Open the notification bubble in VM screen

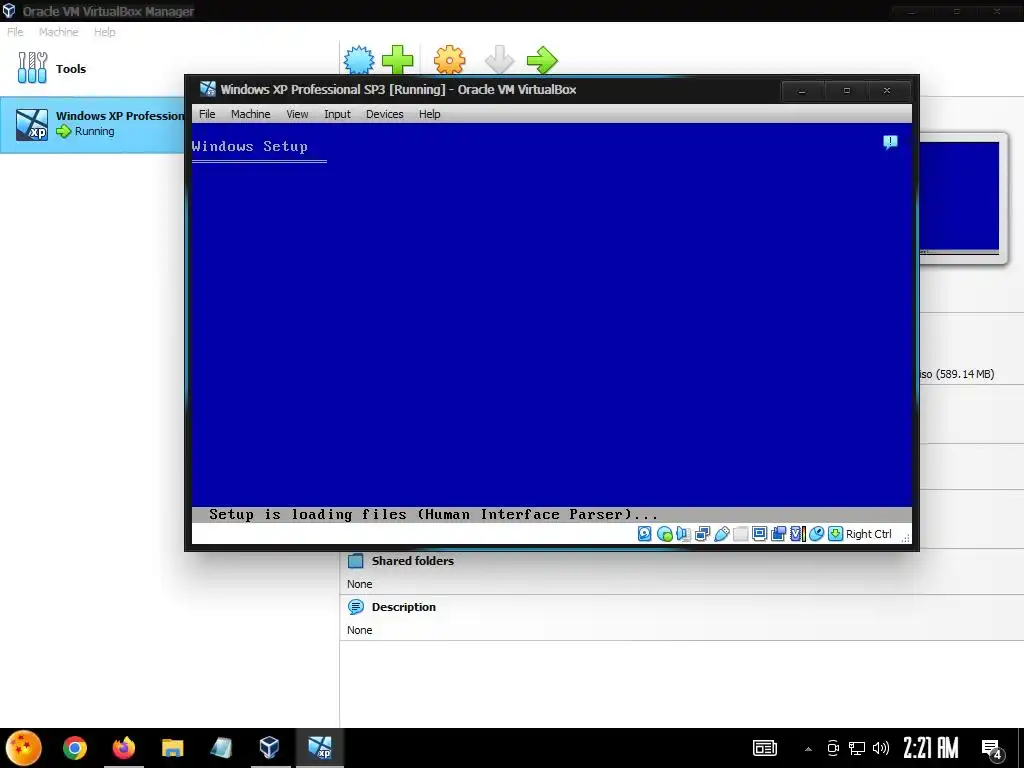pos(890,142)
